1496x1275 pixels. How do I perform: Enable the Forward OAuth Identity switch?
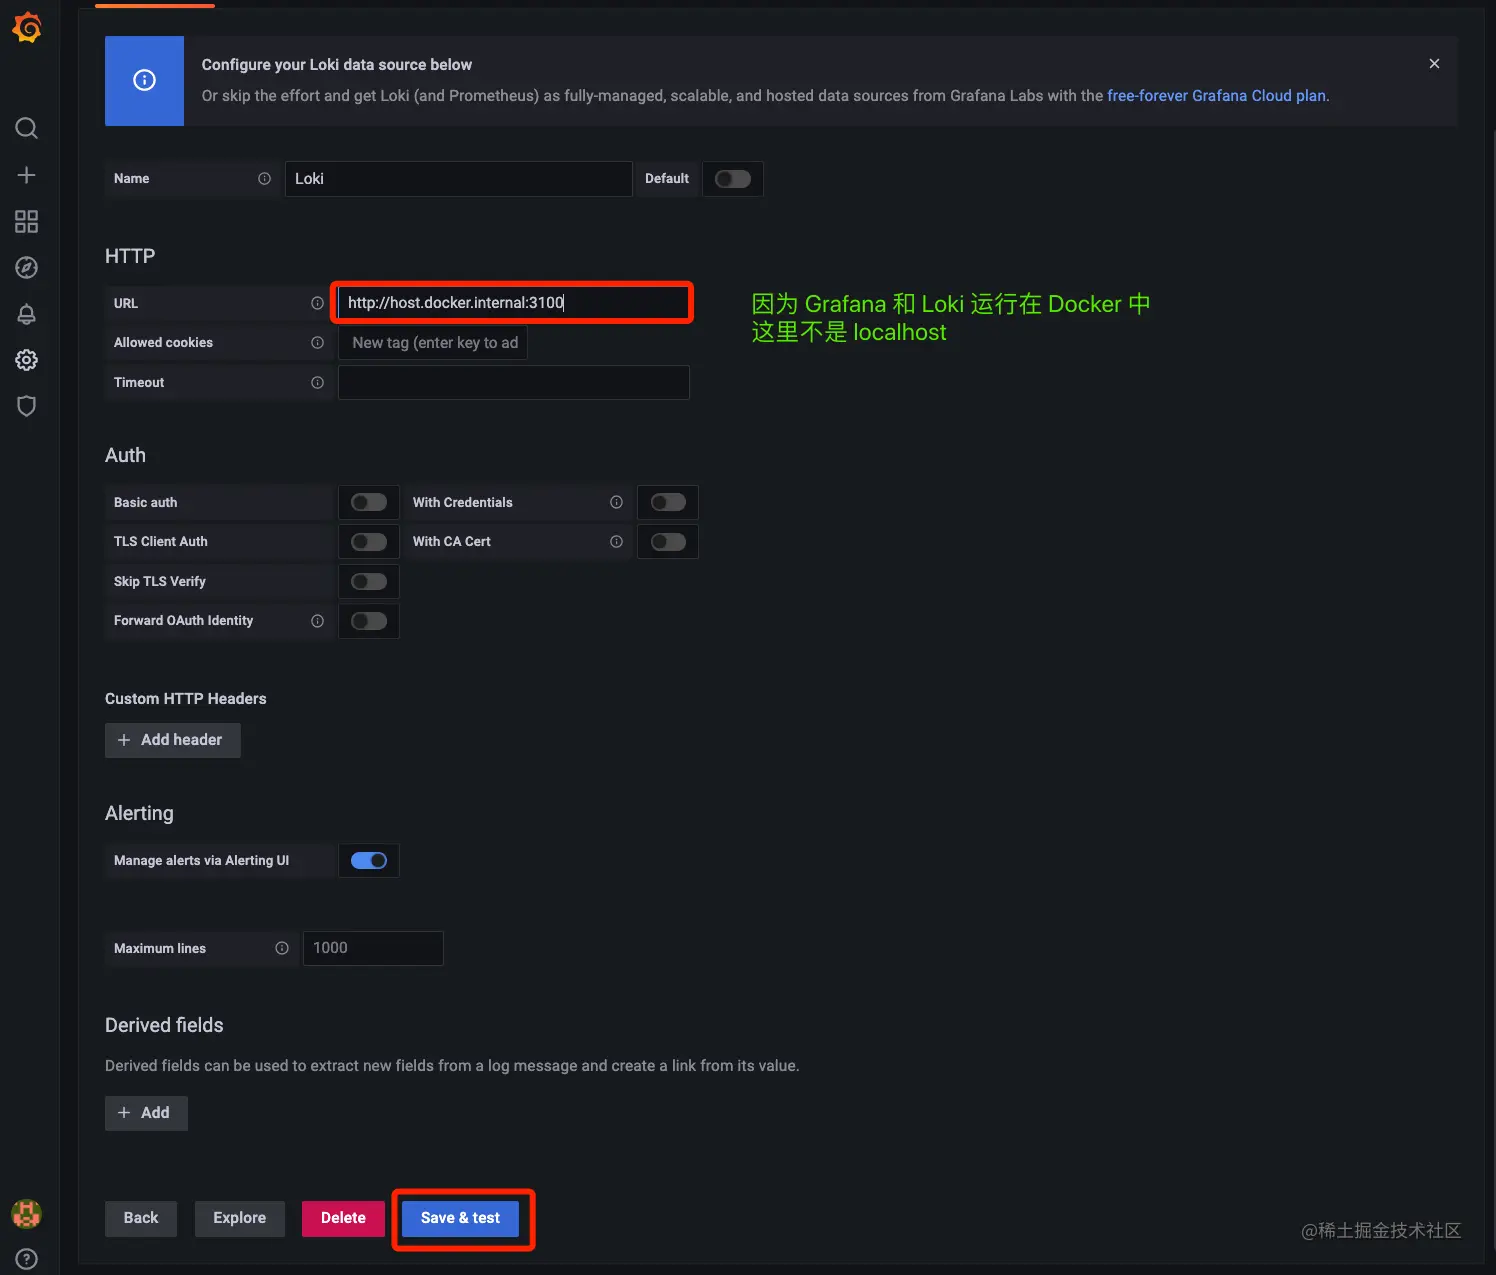click(369, 621)
